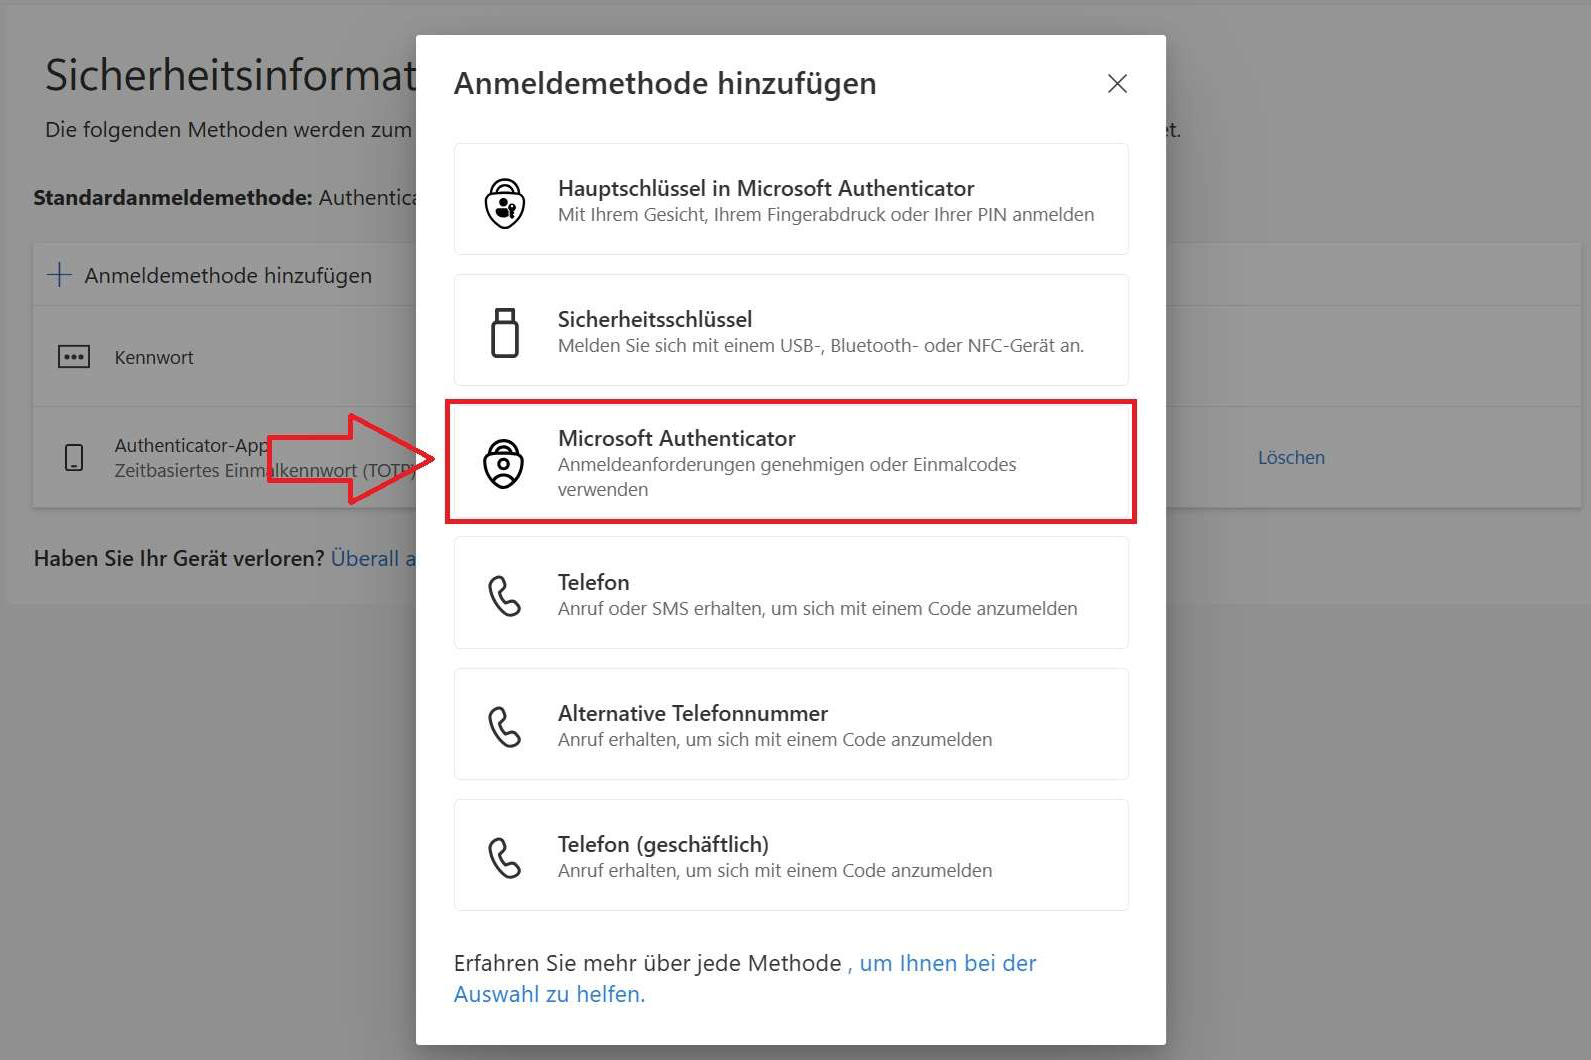Open the link to help choosing a method
The width and height of the screenshot is (1591, 1060).
tap(946, 964)
